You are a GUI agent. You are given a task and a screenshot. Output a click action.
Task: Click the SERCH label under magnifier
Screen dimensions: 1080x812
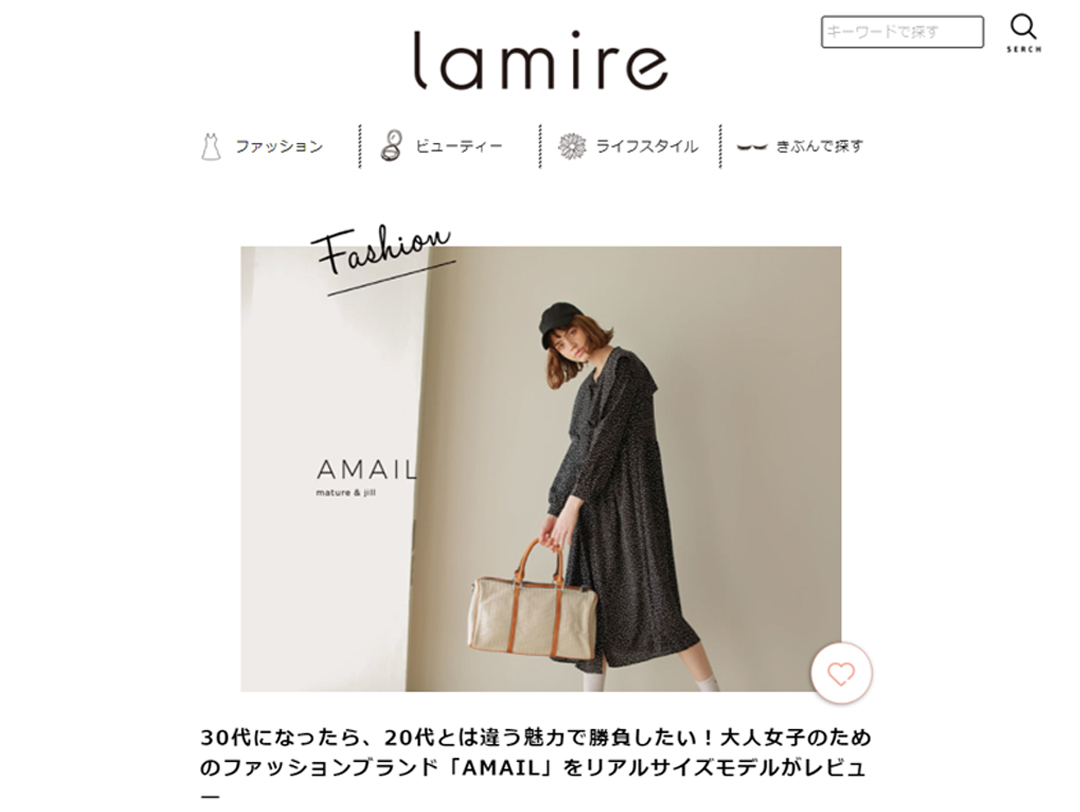click(1024, 50)
